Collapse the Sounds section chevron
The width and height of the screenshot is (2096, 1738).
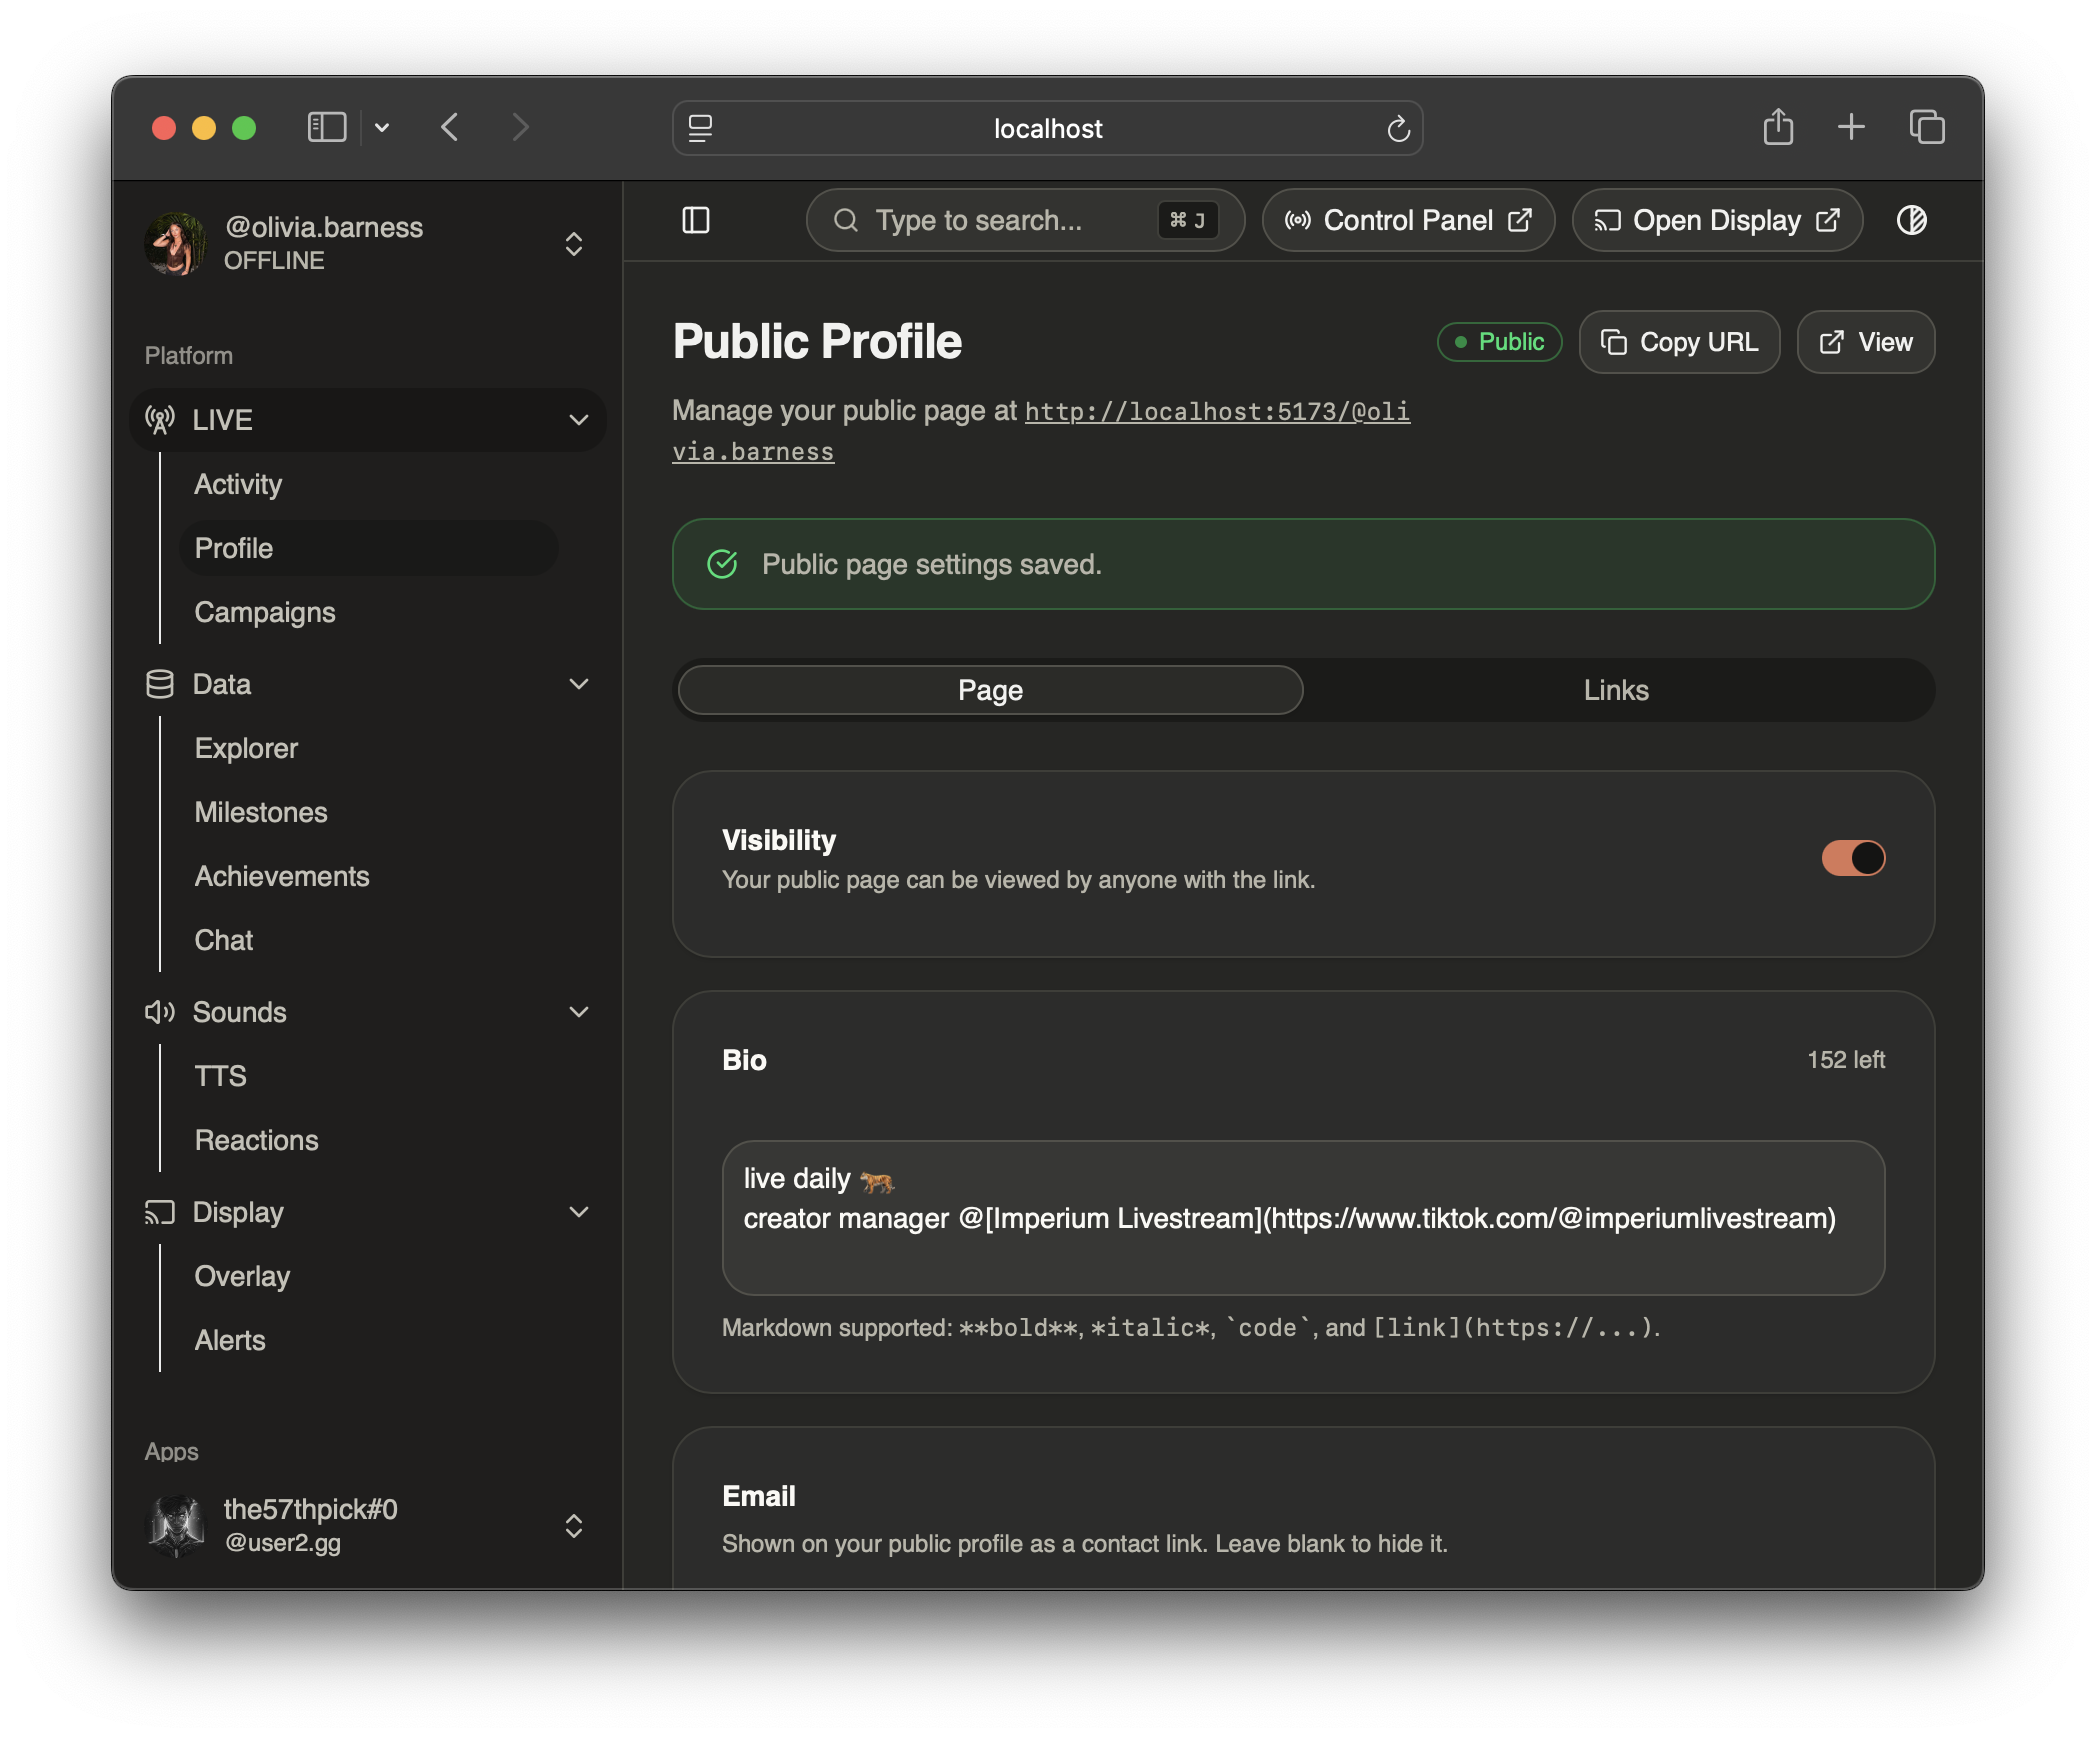[578, 1012]
